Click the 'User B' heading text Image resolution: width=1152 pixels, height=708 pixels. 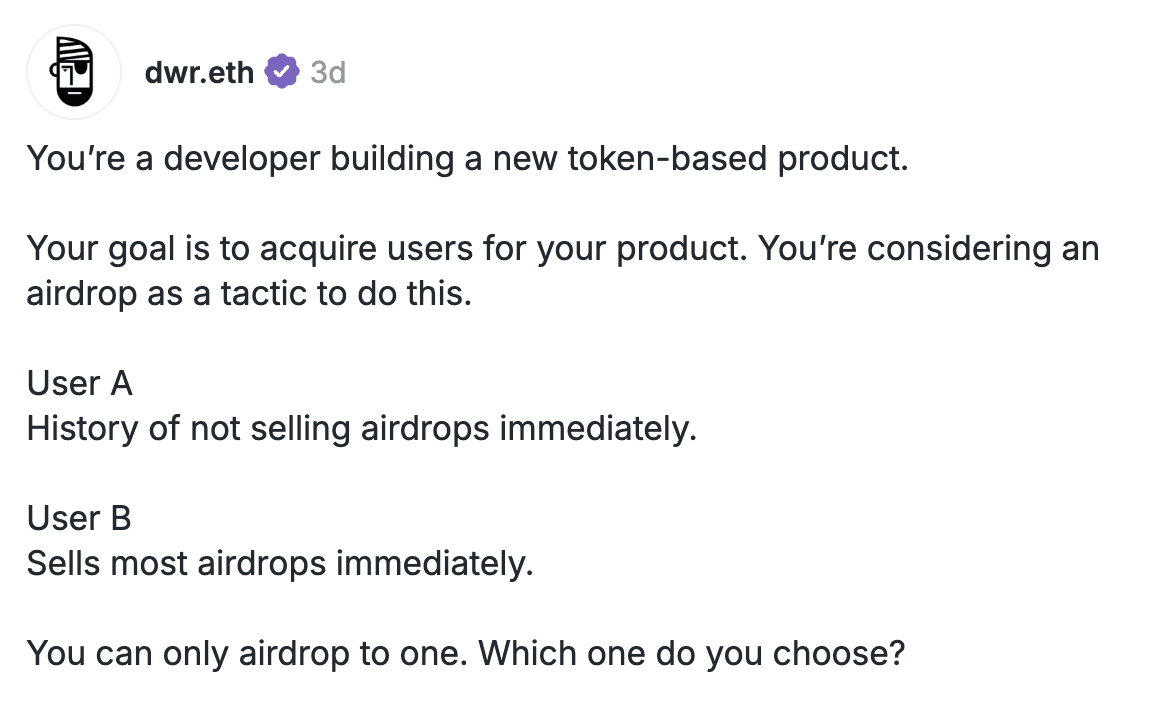point(79,519)
